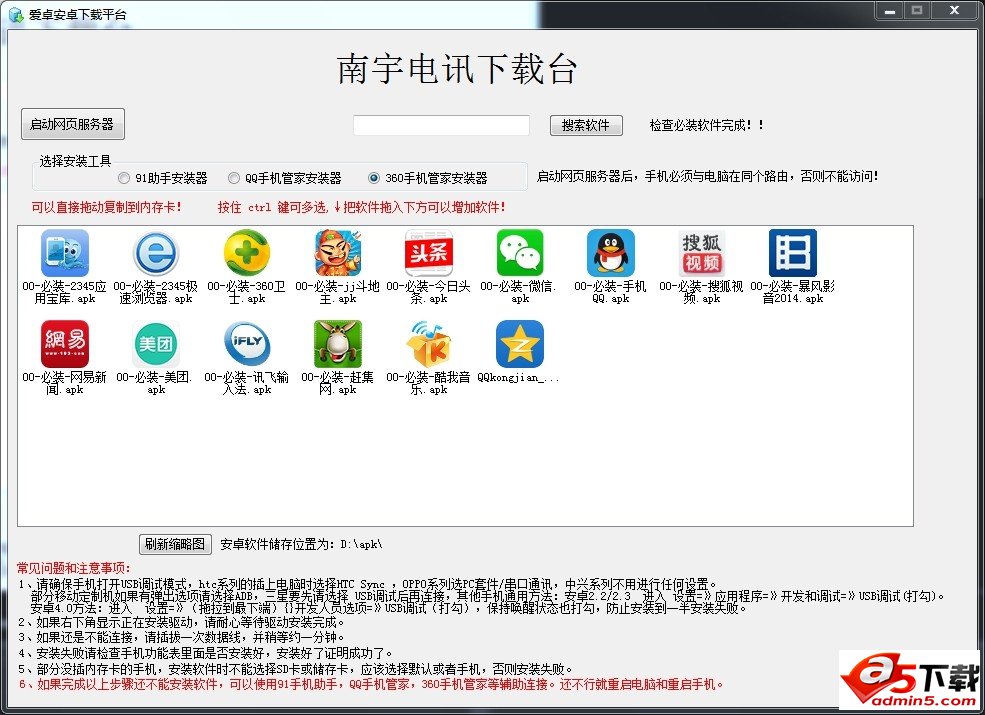Click the 网易新闻 apk icon
Screen dimensions: 985x715
tap(65, 344)
